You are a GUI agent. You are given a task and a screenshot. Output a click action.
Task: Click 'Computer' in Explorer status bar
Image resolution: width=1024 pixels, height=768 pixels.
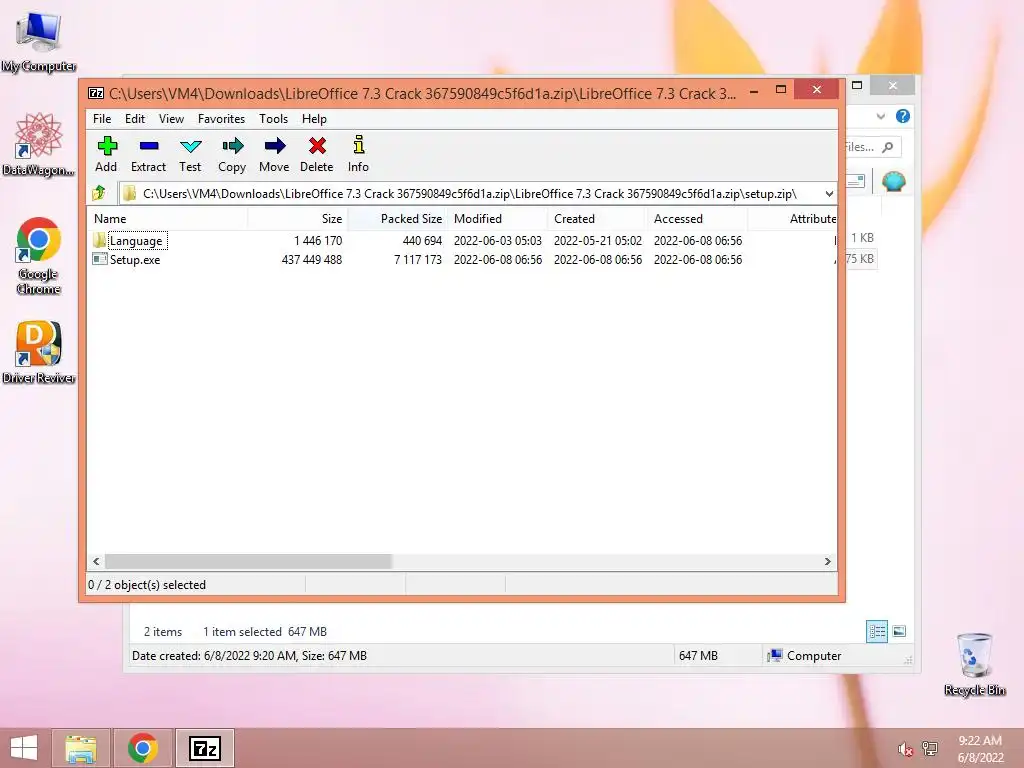coord(805,655)
